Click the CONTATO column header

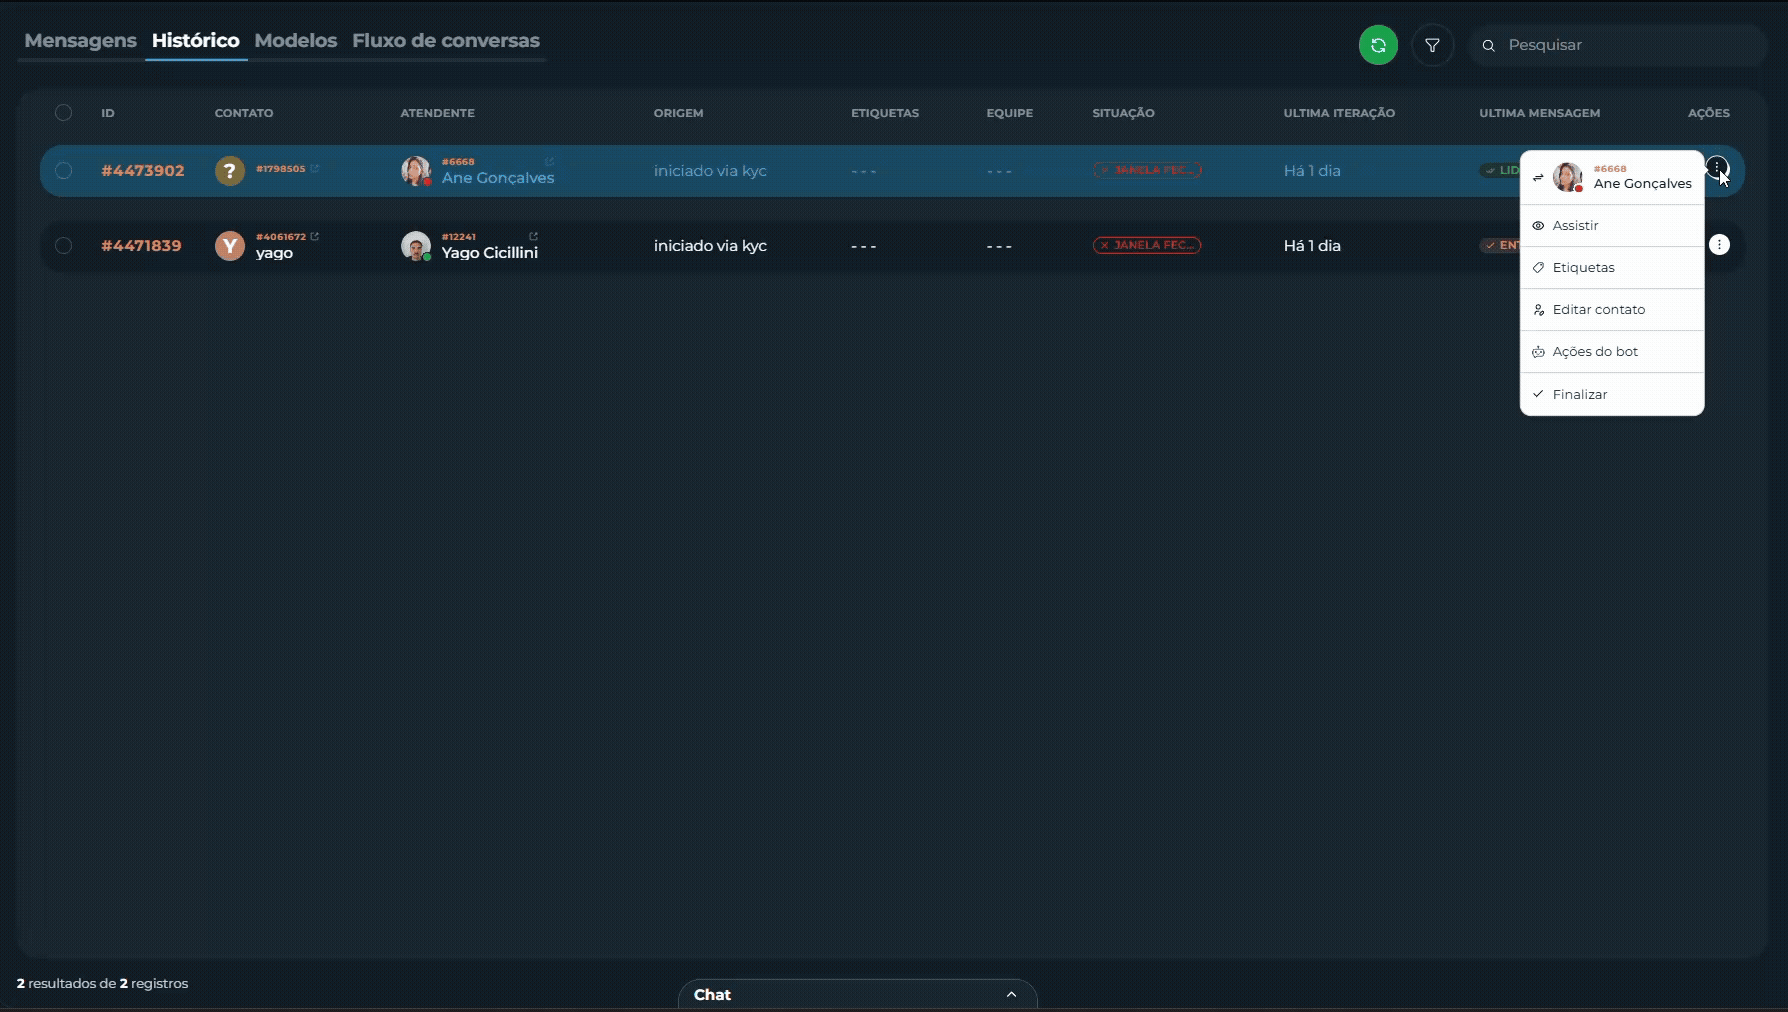(244, 113)
